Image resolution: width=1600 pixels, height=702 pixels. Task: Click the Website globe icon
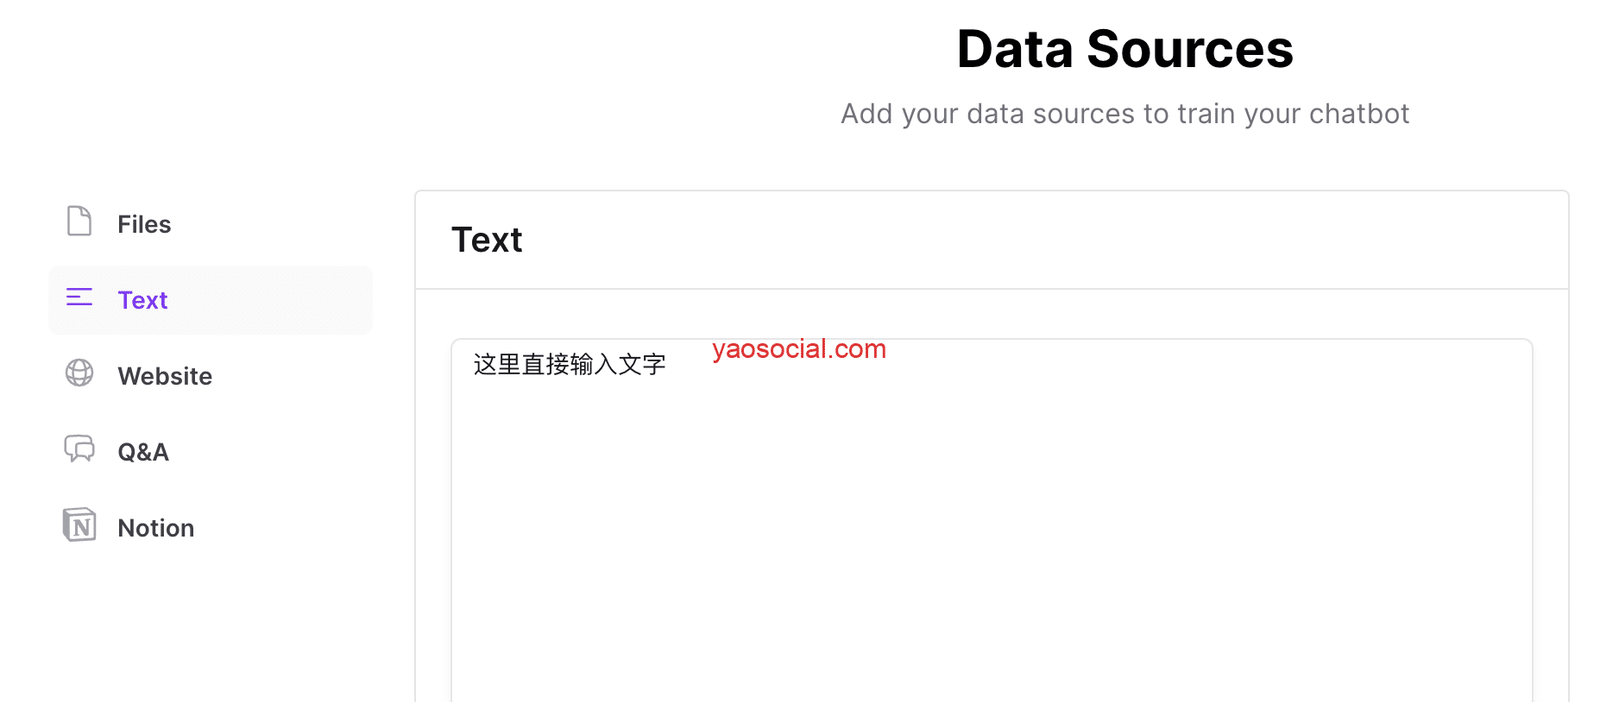pyautogui.click(x=79, y=373)
